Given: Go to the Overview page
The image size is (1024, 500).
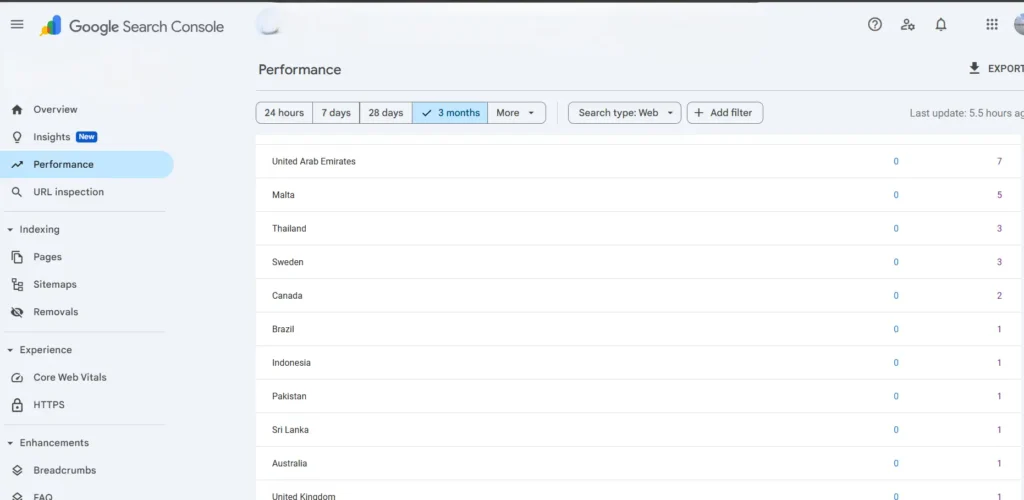Looking at the screenshot, I should pyautogui.click(x=55, y=110).
